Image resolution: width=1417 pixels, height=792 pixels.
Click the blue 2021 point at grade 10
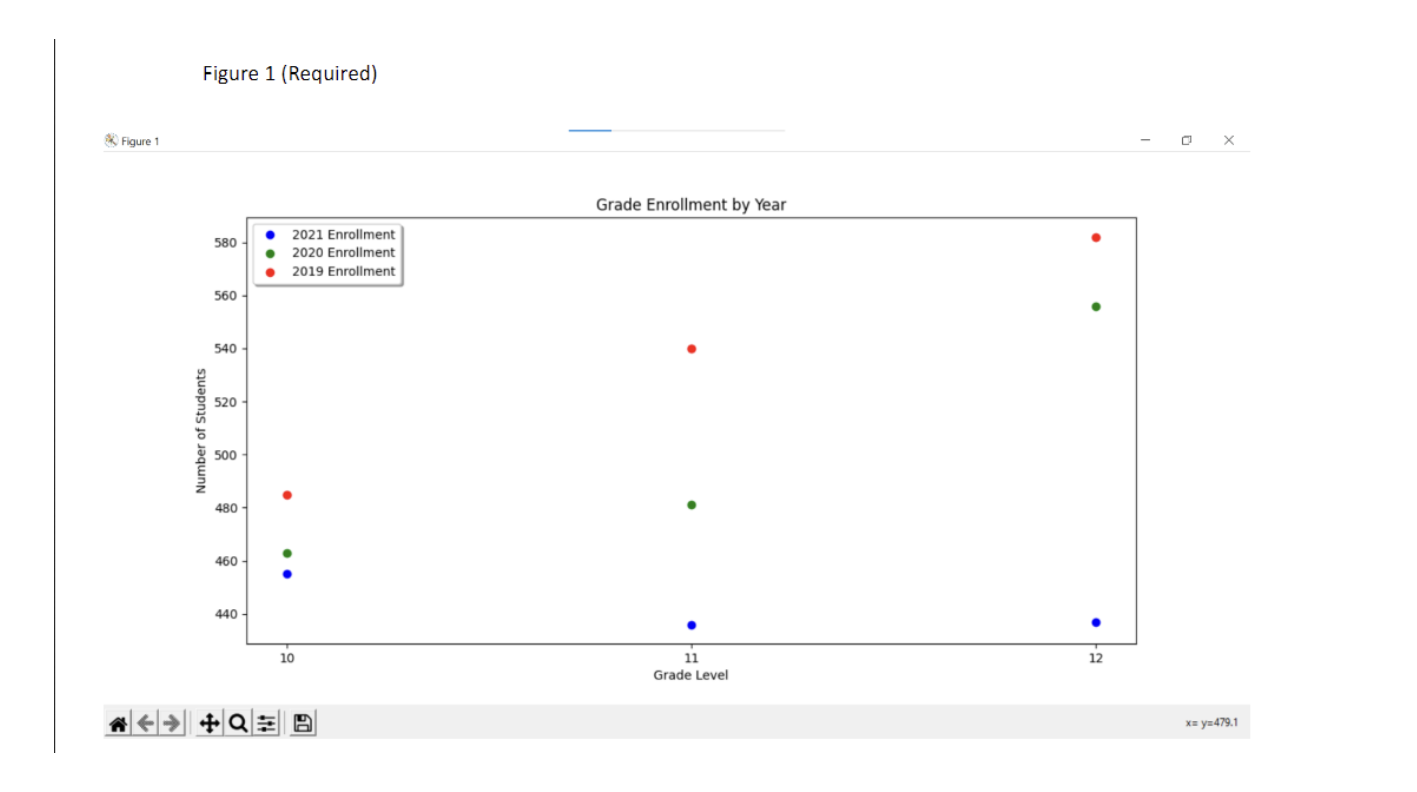pos(287,574)
